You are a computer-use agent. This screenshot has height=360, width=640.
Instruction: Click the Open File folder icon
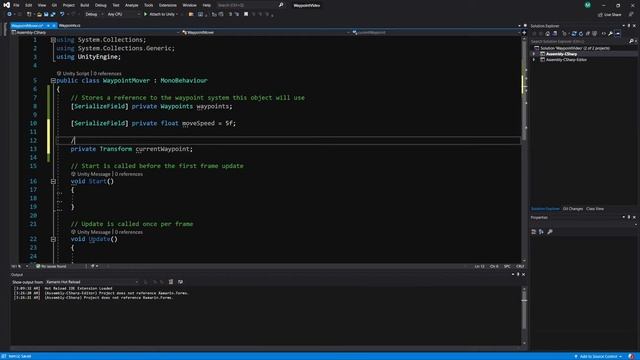(x=39, y=14)
